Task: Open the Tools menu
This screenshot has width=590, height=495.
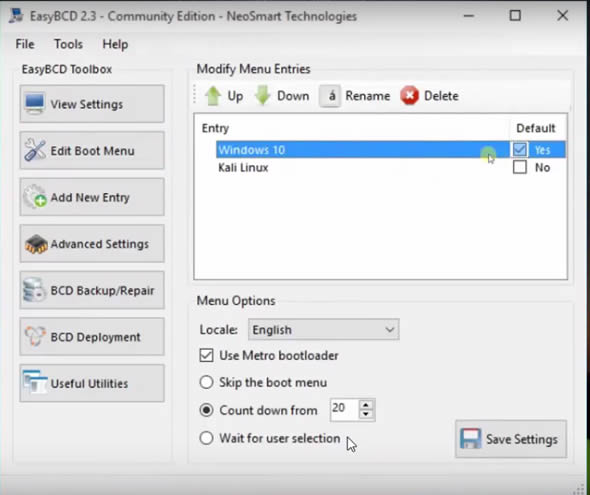Action: tap(68, 44)
